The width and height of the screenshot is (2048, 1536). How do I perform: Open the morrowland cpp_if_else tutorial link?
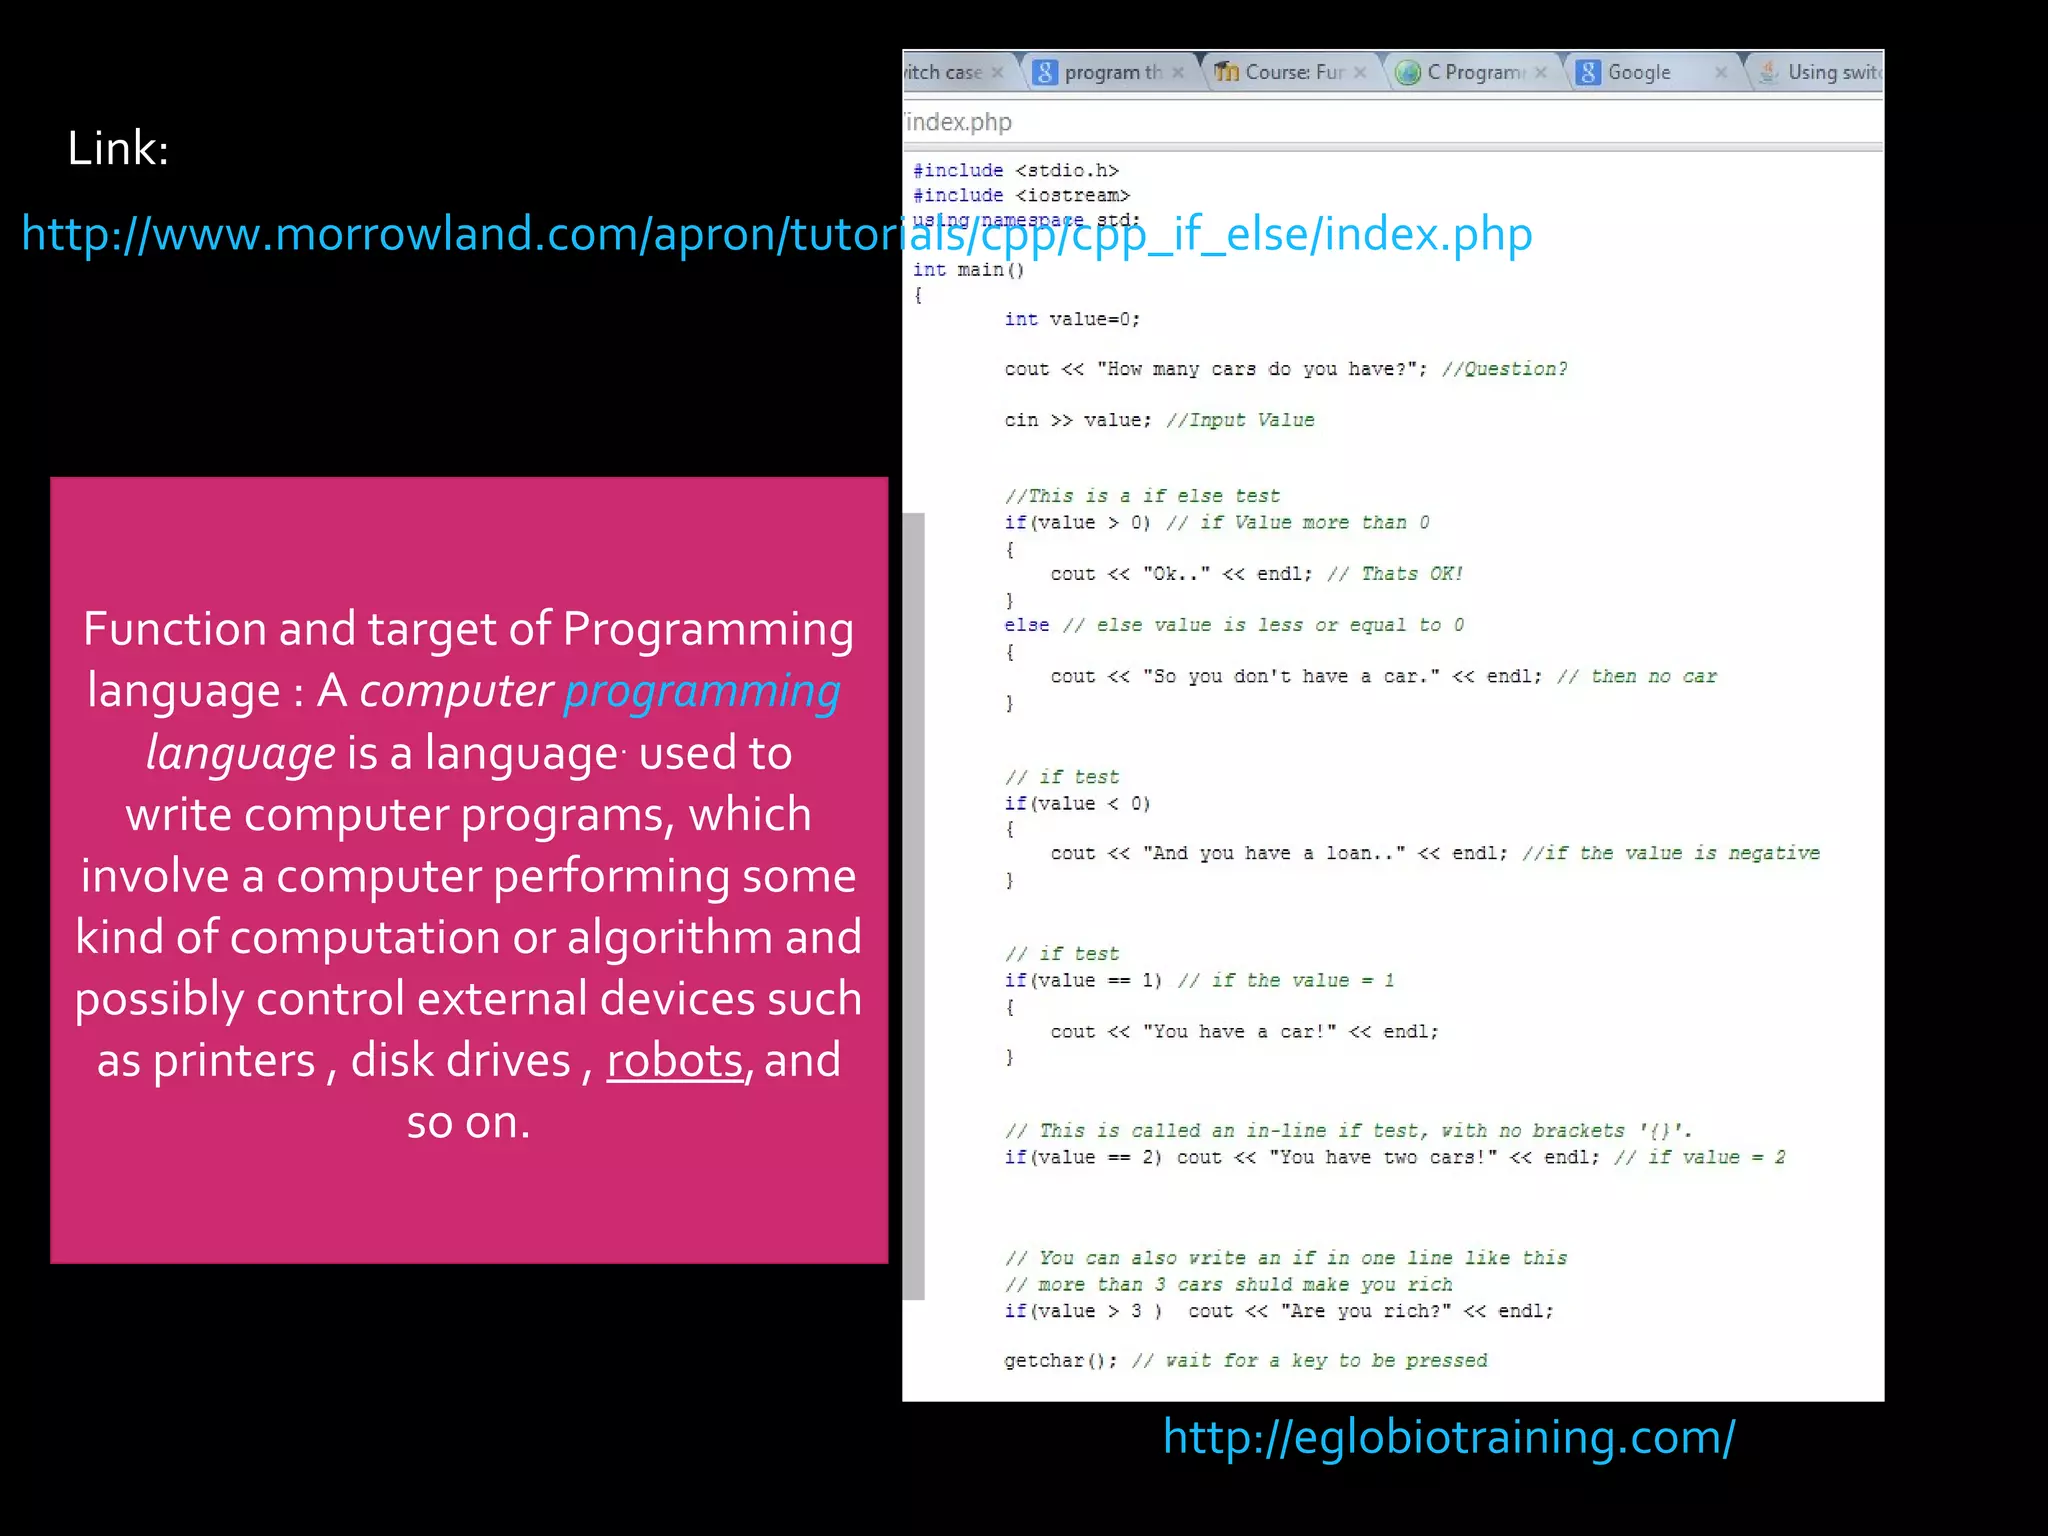[776, 234]
